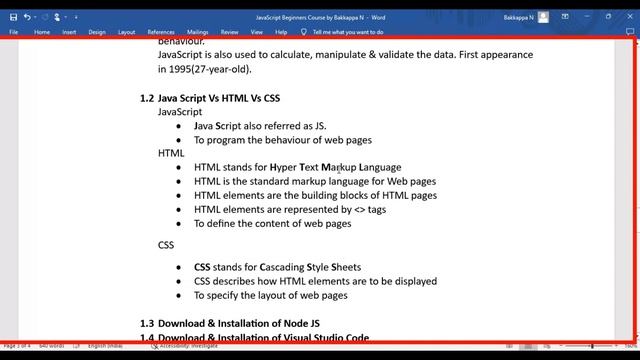Click the zoom out minus button
The width and height of the screenshot is (640, 360).
click(561, 346)
